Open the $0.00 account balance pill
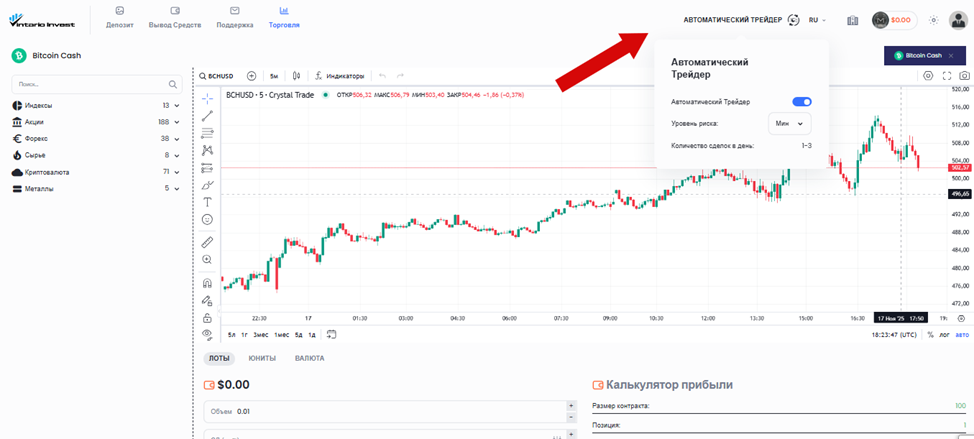The image size is (974, 439). tap(894, 20)
